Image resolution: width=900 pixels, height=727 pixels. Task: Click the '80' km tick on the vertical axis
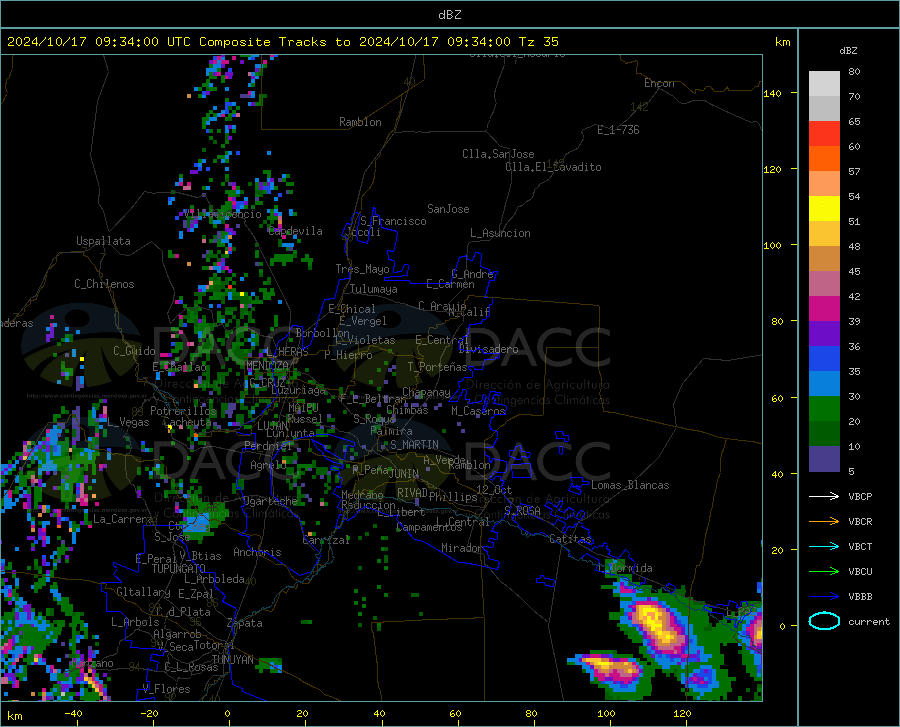[x=777, y=321]
